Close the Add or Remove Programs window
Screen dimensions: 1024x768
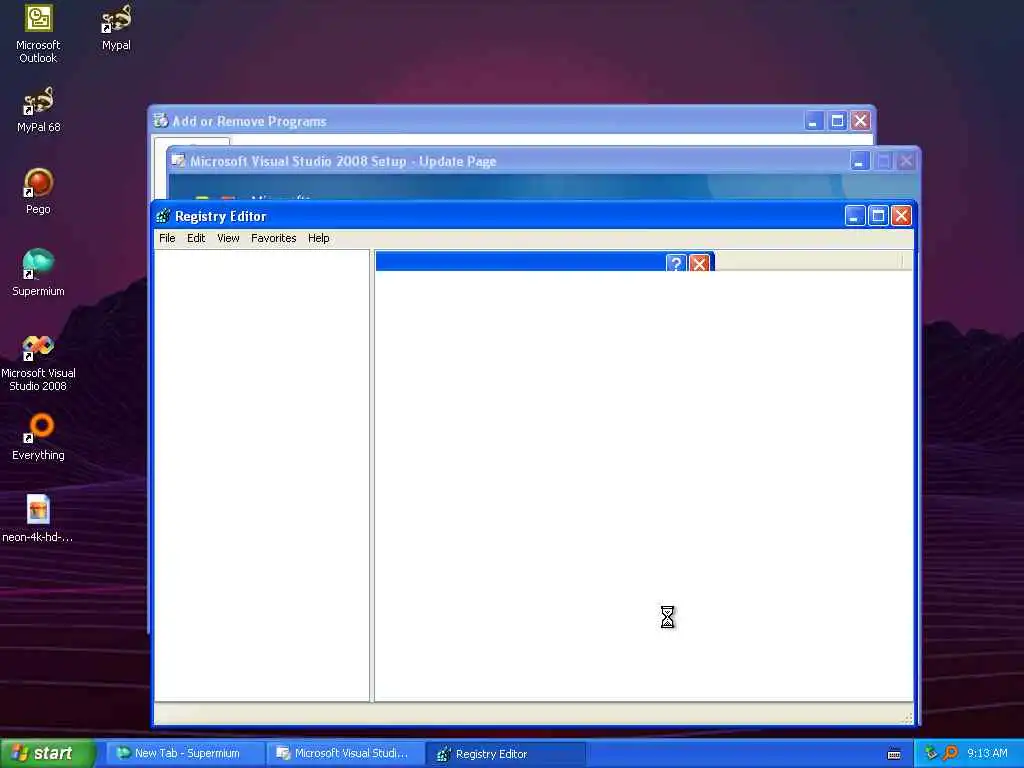point(861,121)
